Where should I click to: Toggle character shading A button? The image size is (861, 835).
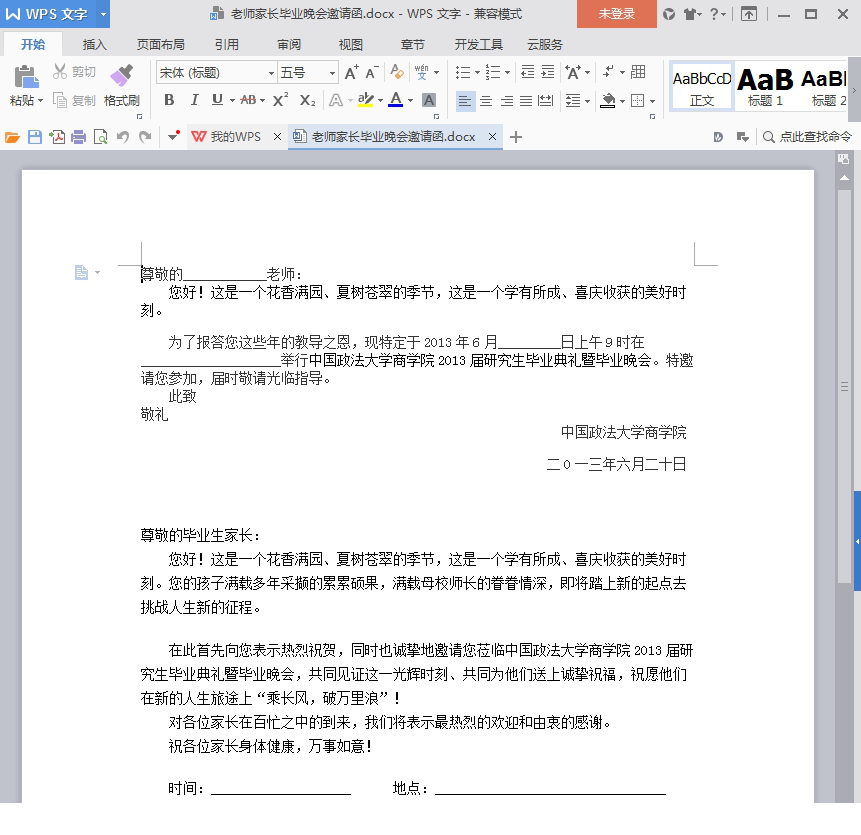[429, 100]
